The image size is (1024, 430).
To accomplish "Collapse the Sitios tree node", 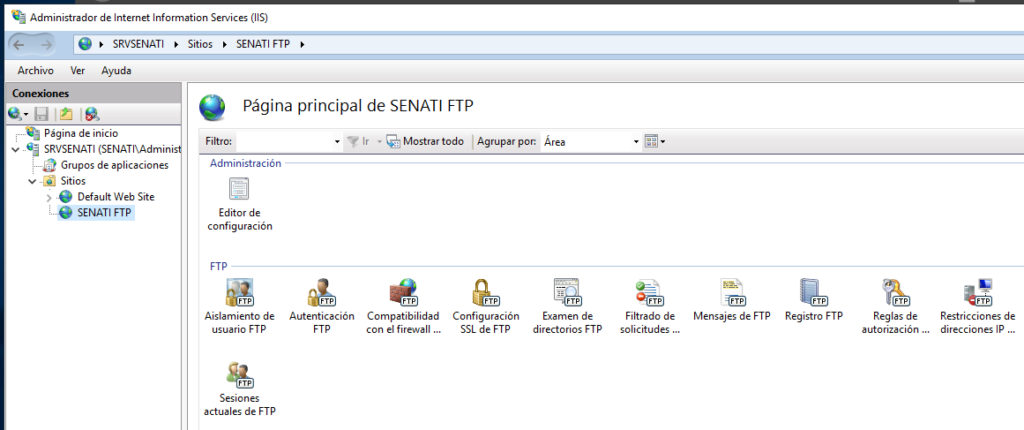I will (32, 181).
